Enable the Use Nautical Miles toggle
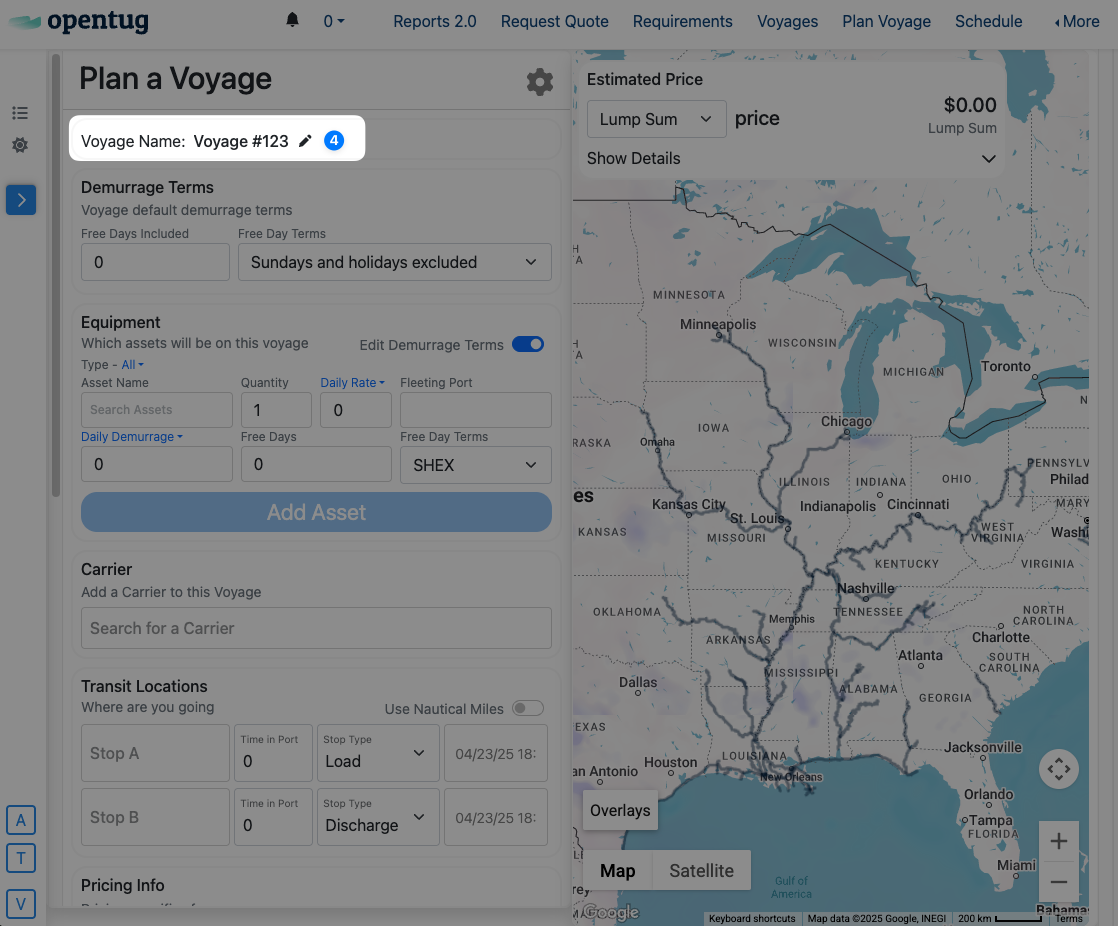Image resolution: width=1118 pixels, height=926 pixels. (x=528, y=708)
